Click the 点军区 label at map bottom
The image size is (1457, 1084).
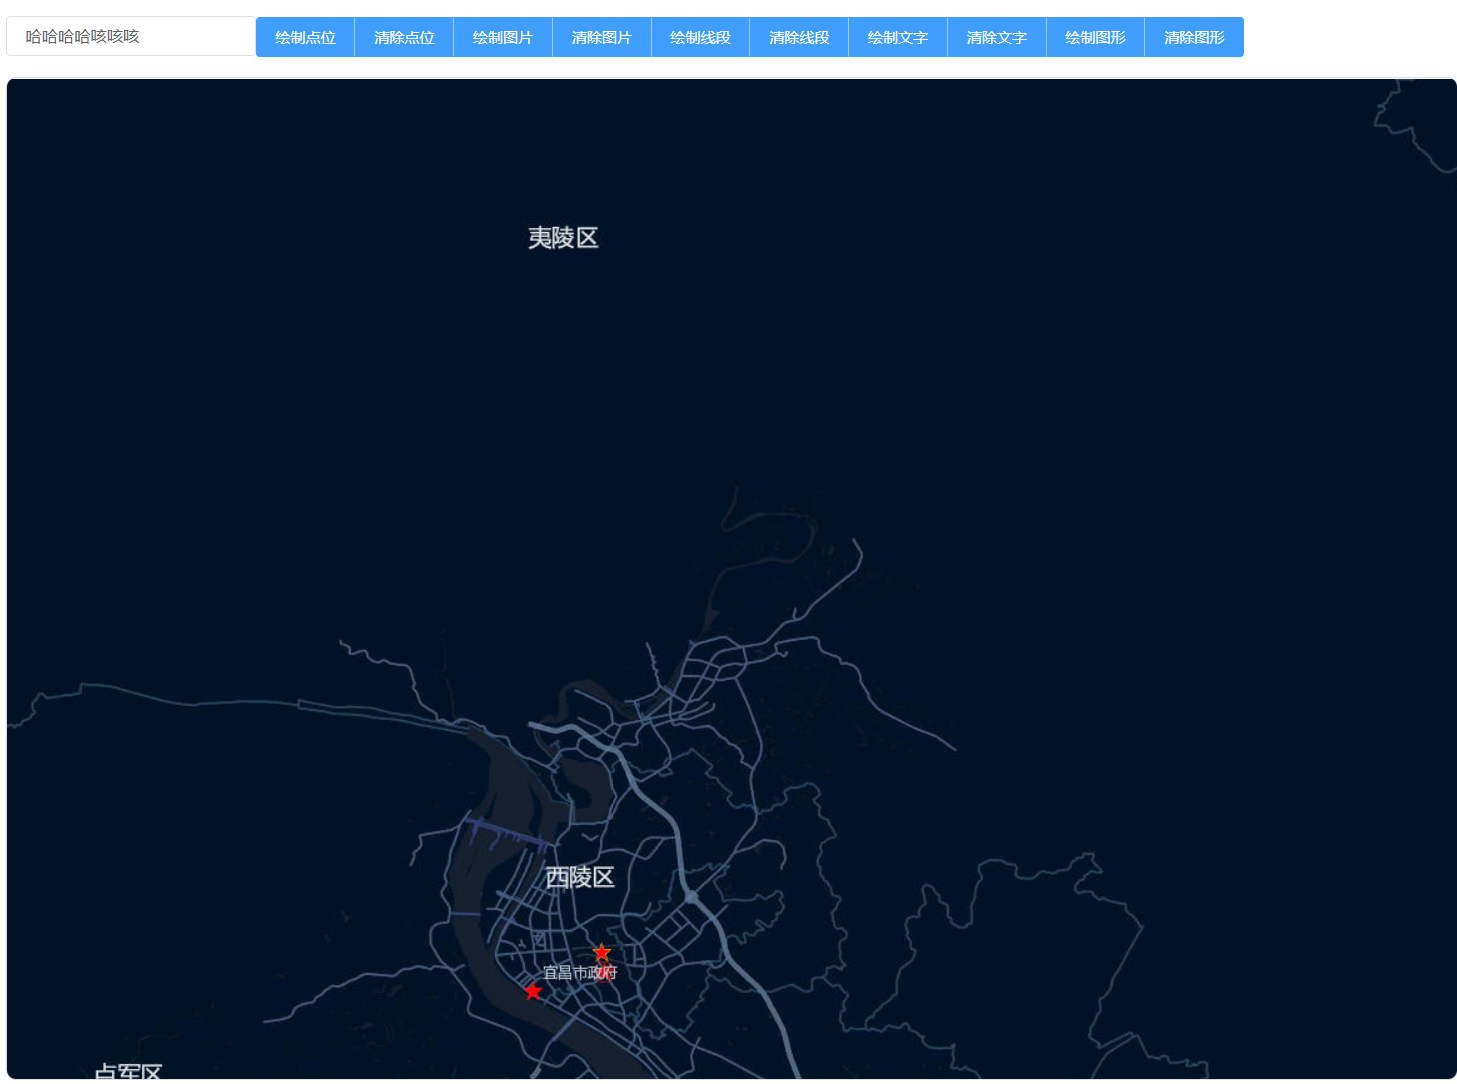128,1072
